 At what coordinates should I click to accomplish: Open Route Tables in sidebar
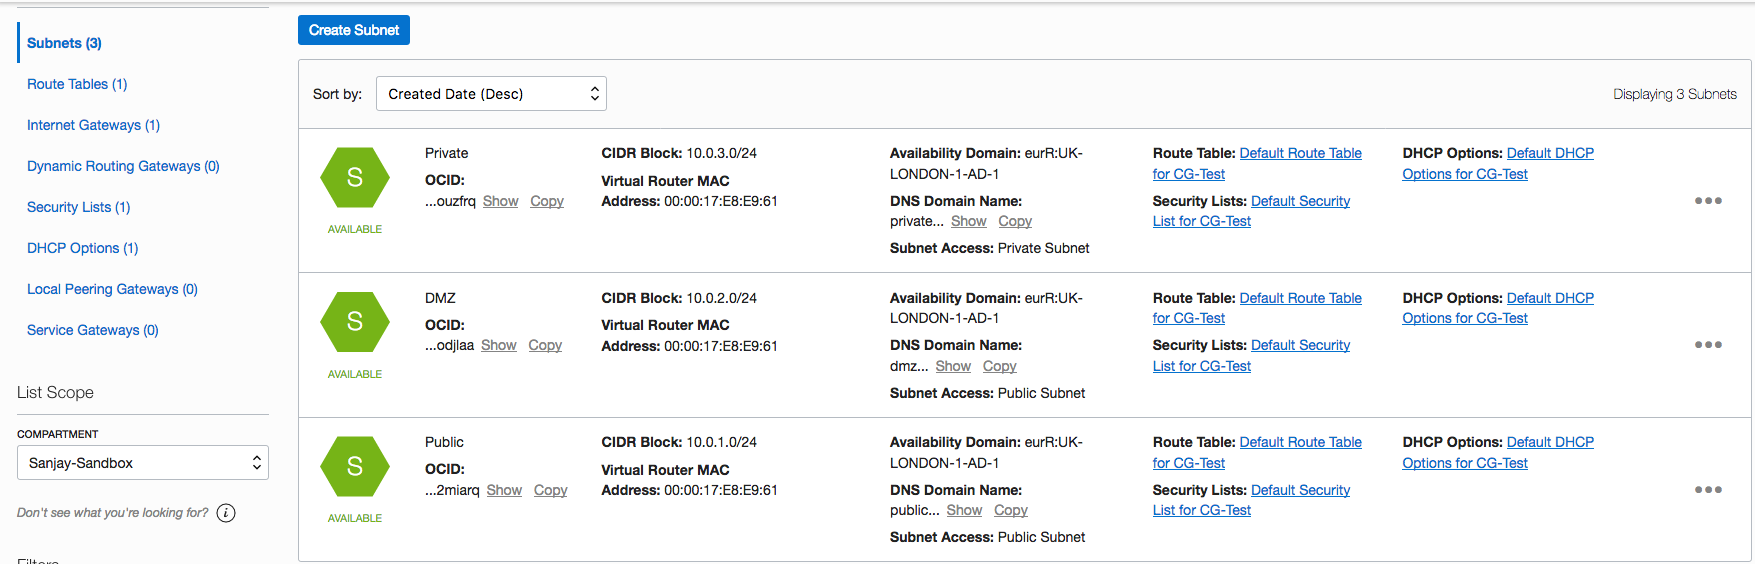point(77,84)
